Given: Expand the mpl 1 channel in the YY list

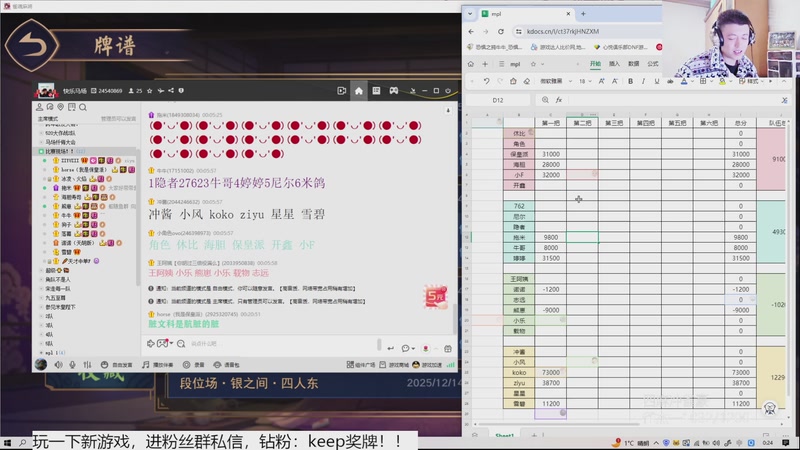Looking at the screenshot, I should click(x=41, y=353).
